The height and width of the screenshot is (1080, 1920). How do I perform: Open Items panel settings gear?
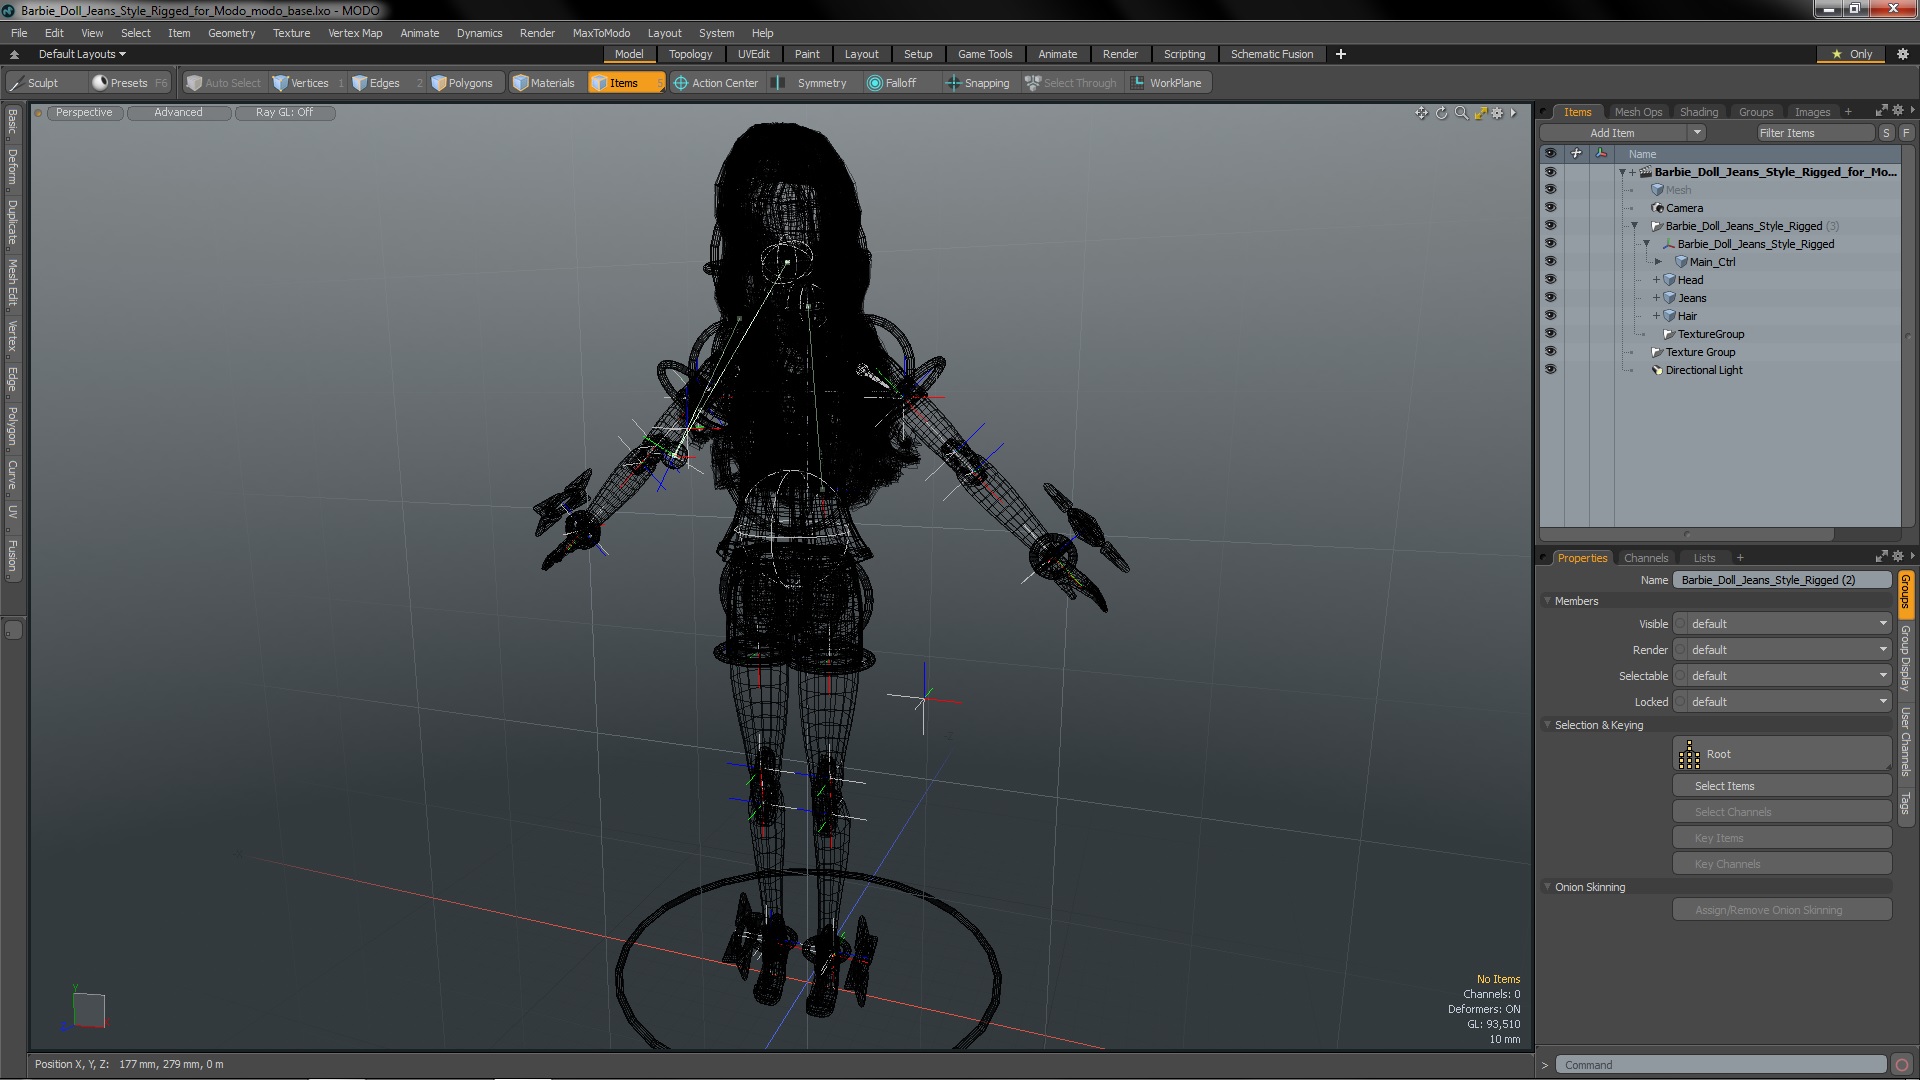coord(1898,110)
